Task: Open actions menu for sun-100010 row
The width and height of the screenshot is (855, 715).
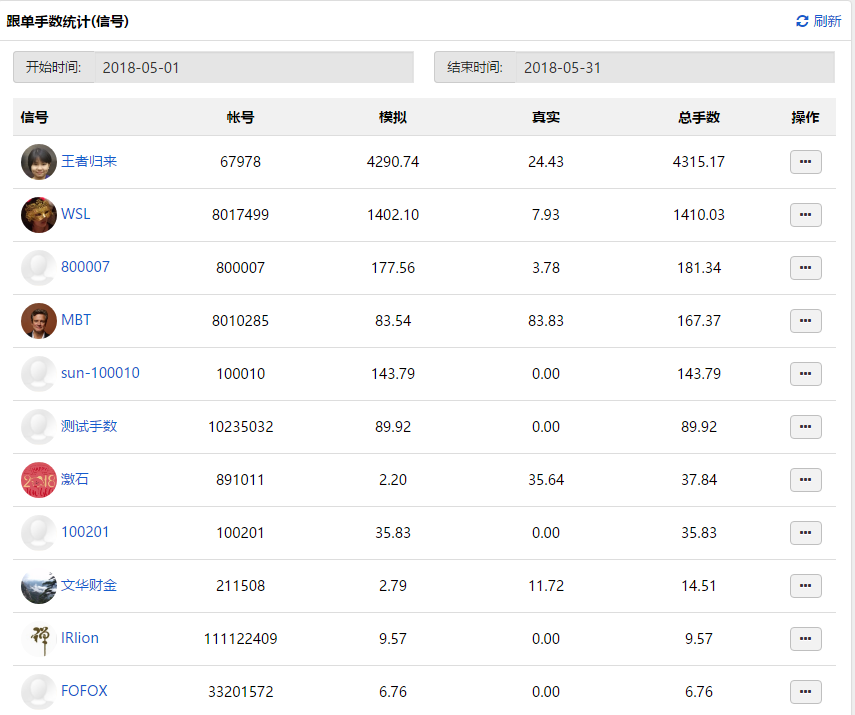Action: click(805, 374)
